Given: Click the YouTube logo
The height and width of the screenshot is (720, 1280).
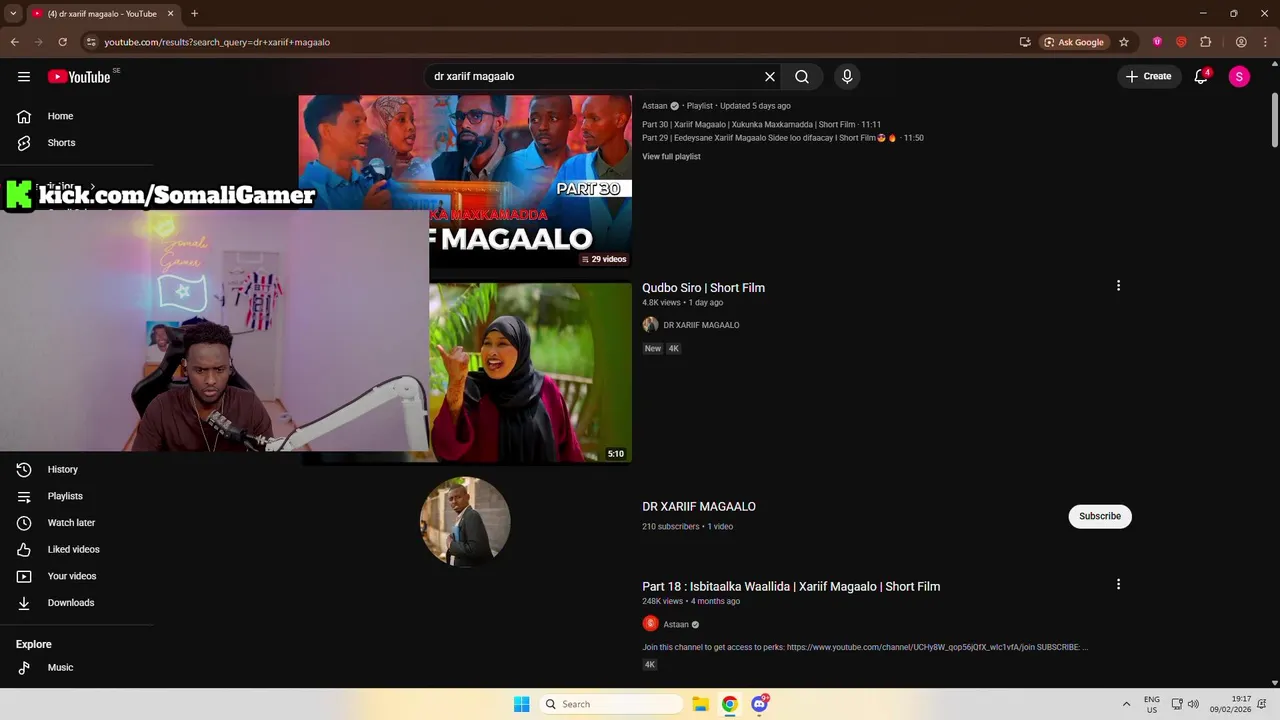Looking at the screenshot, I should pyautogui.click(x=79, y=76).
